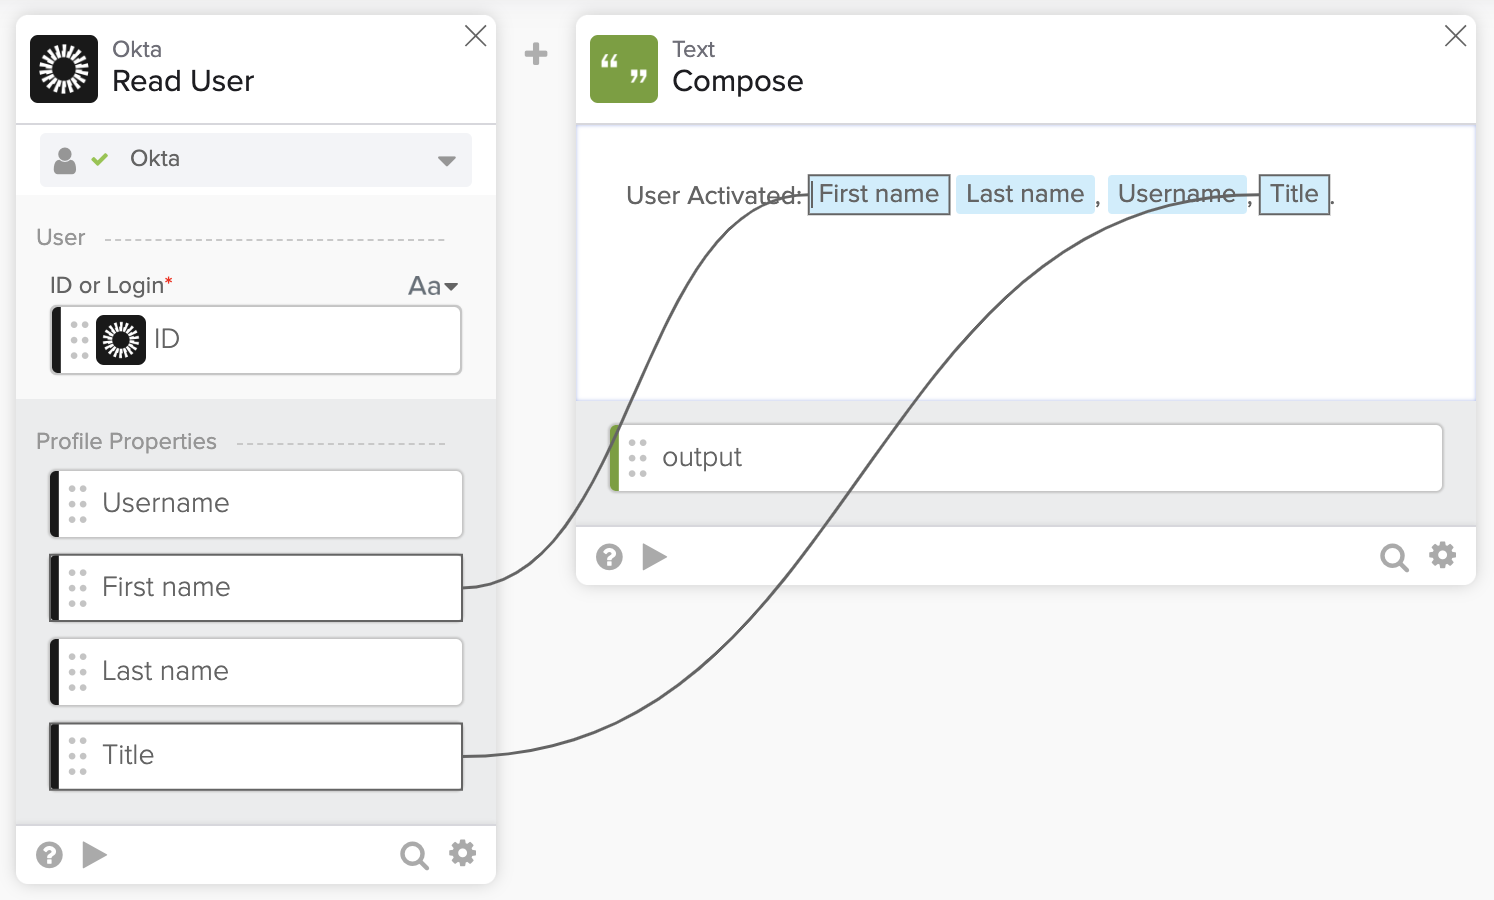Click the Okta app logo icon
The height and width of the screenshot is (900, 1494).
coord(64,69)
